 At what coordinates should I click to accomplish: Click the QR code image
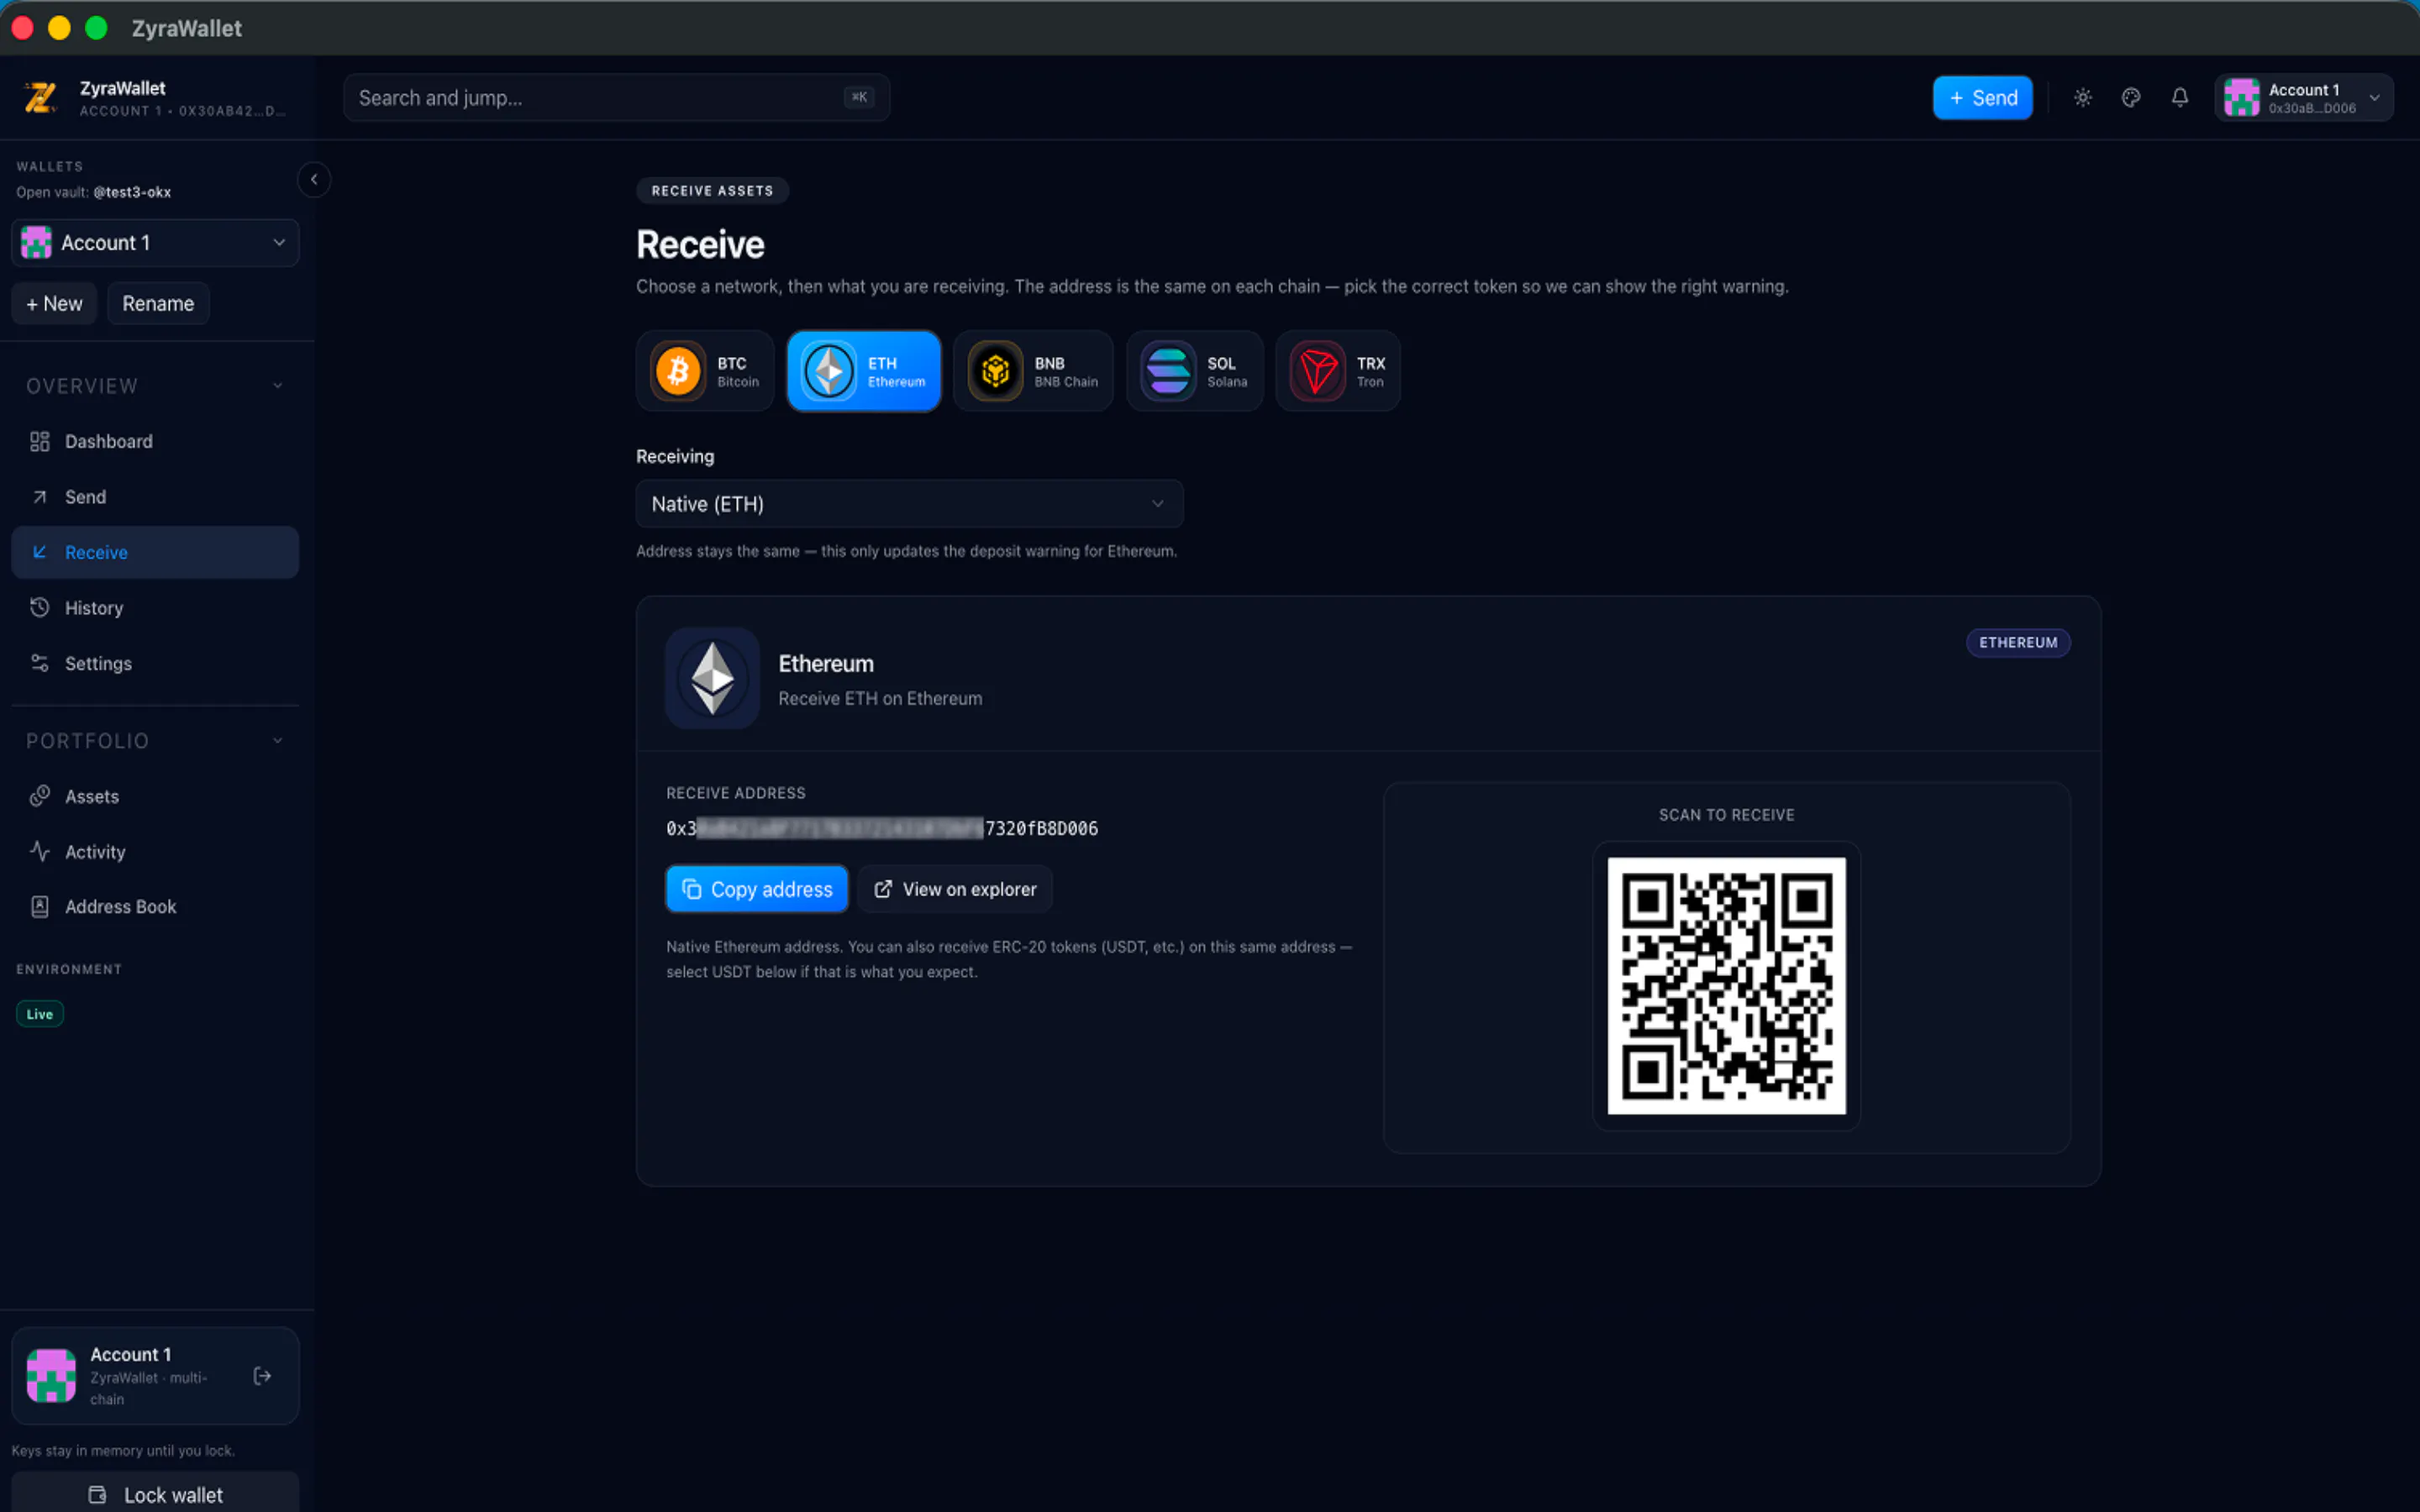click(1726, 986)
